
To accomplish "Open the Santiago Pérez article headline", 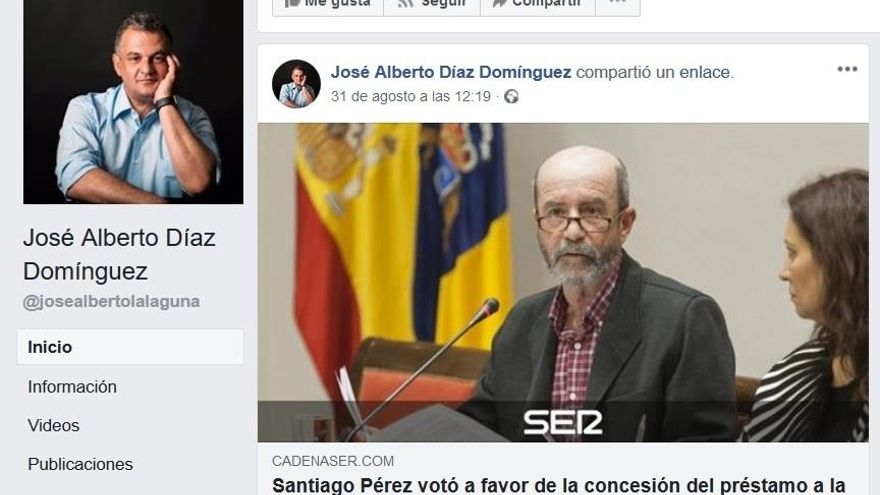I will [559, 485].
